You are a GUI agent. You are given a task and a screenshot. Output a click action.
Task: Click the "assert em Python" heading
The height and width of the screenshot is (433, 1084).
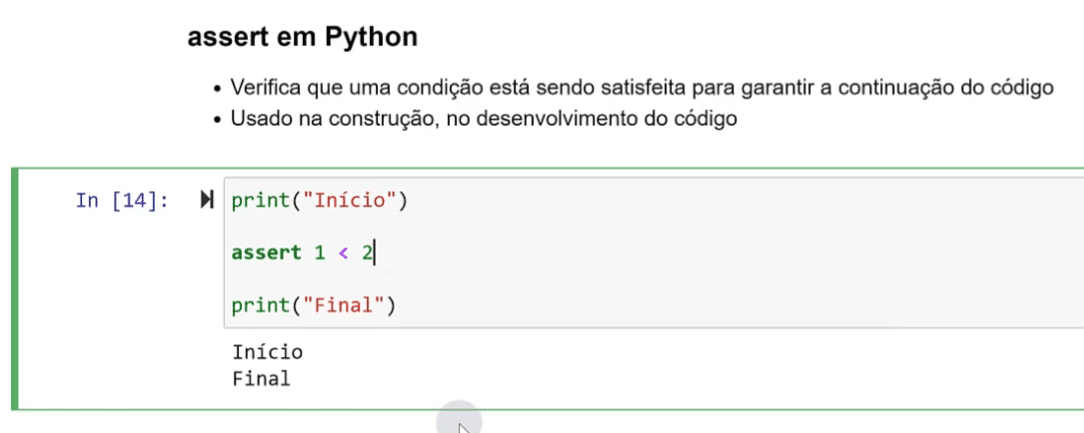coord(302,37)
